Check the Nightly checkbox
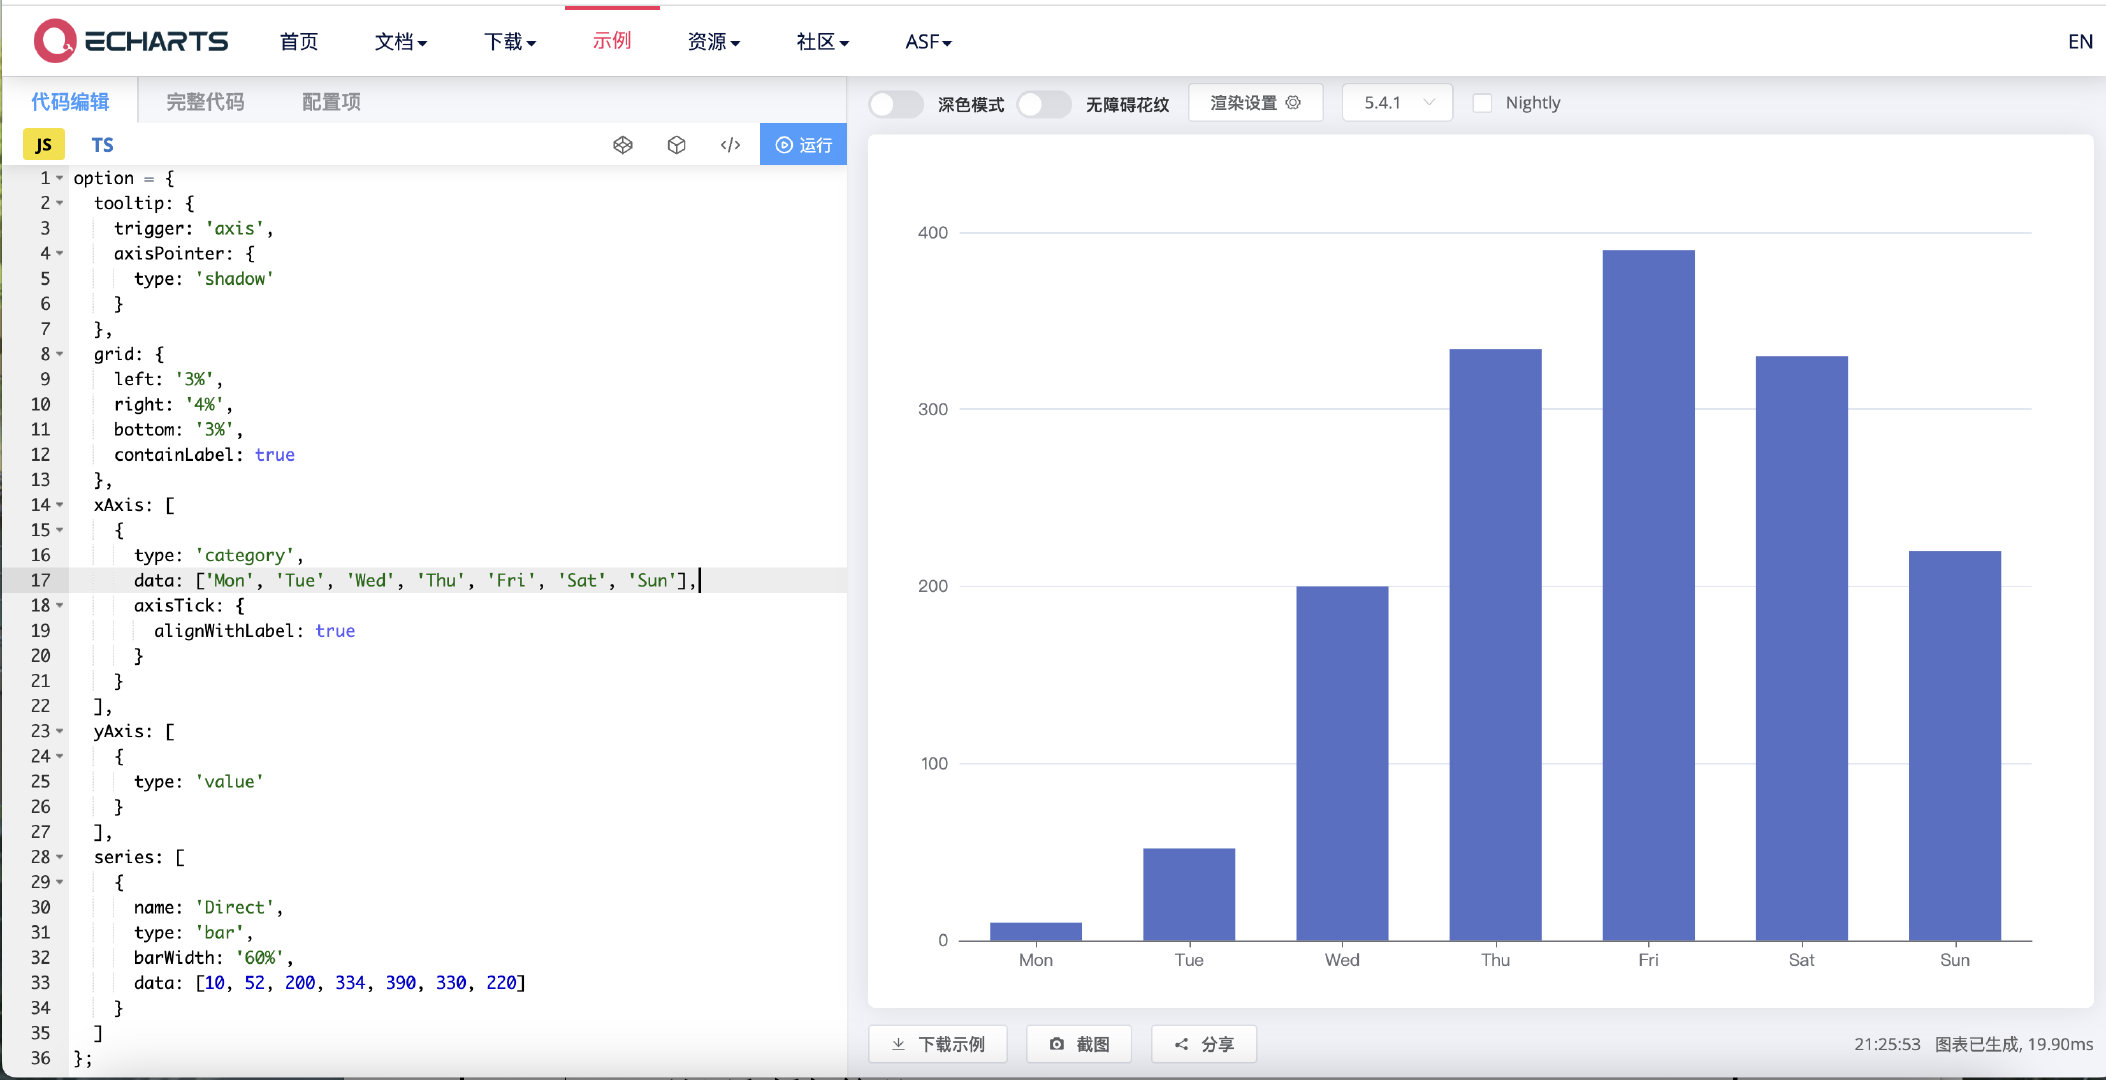The height and width of the screenshot is (1080, 2106). [x=1483, y=103]
